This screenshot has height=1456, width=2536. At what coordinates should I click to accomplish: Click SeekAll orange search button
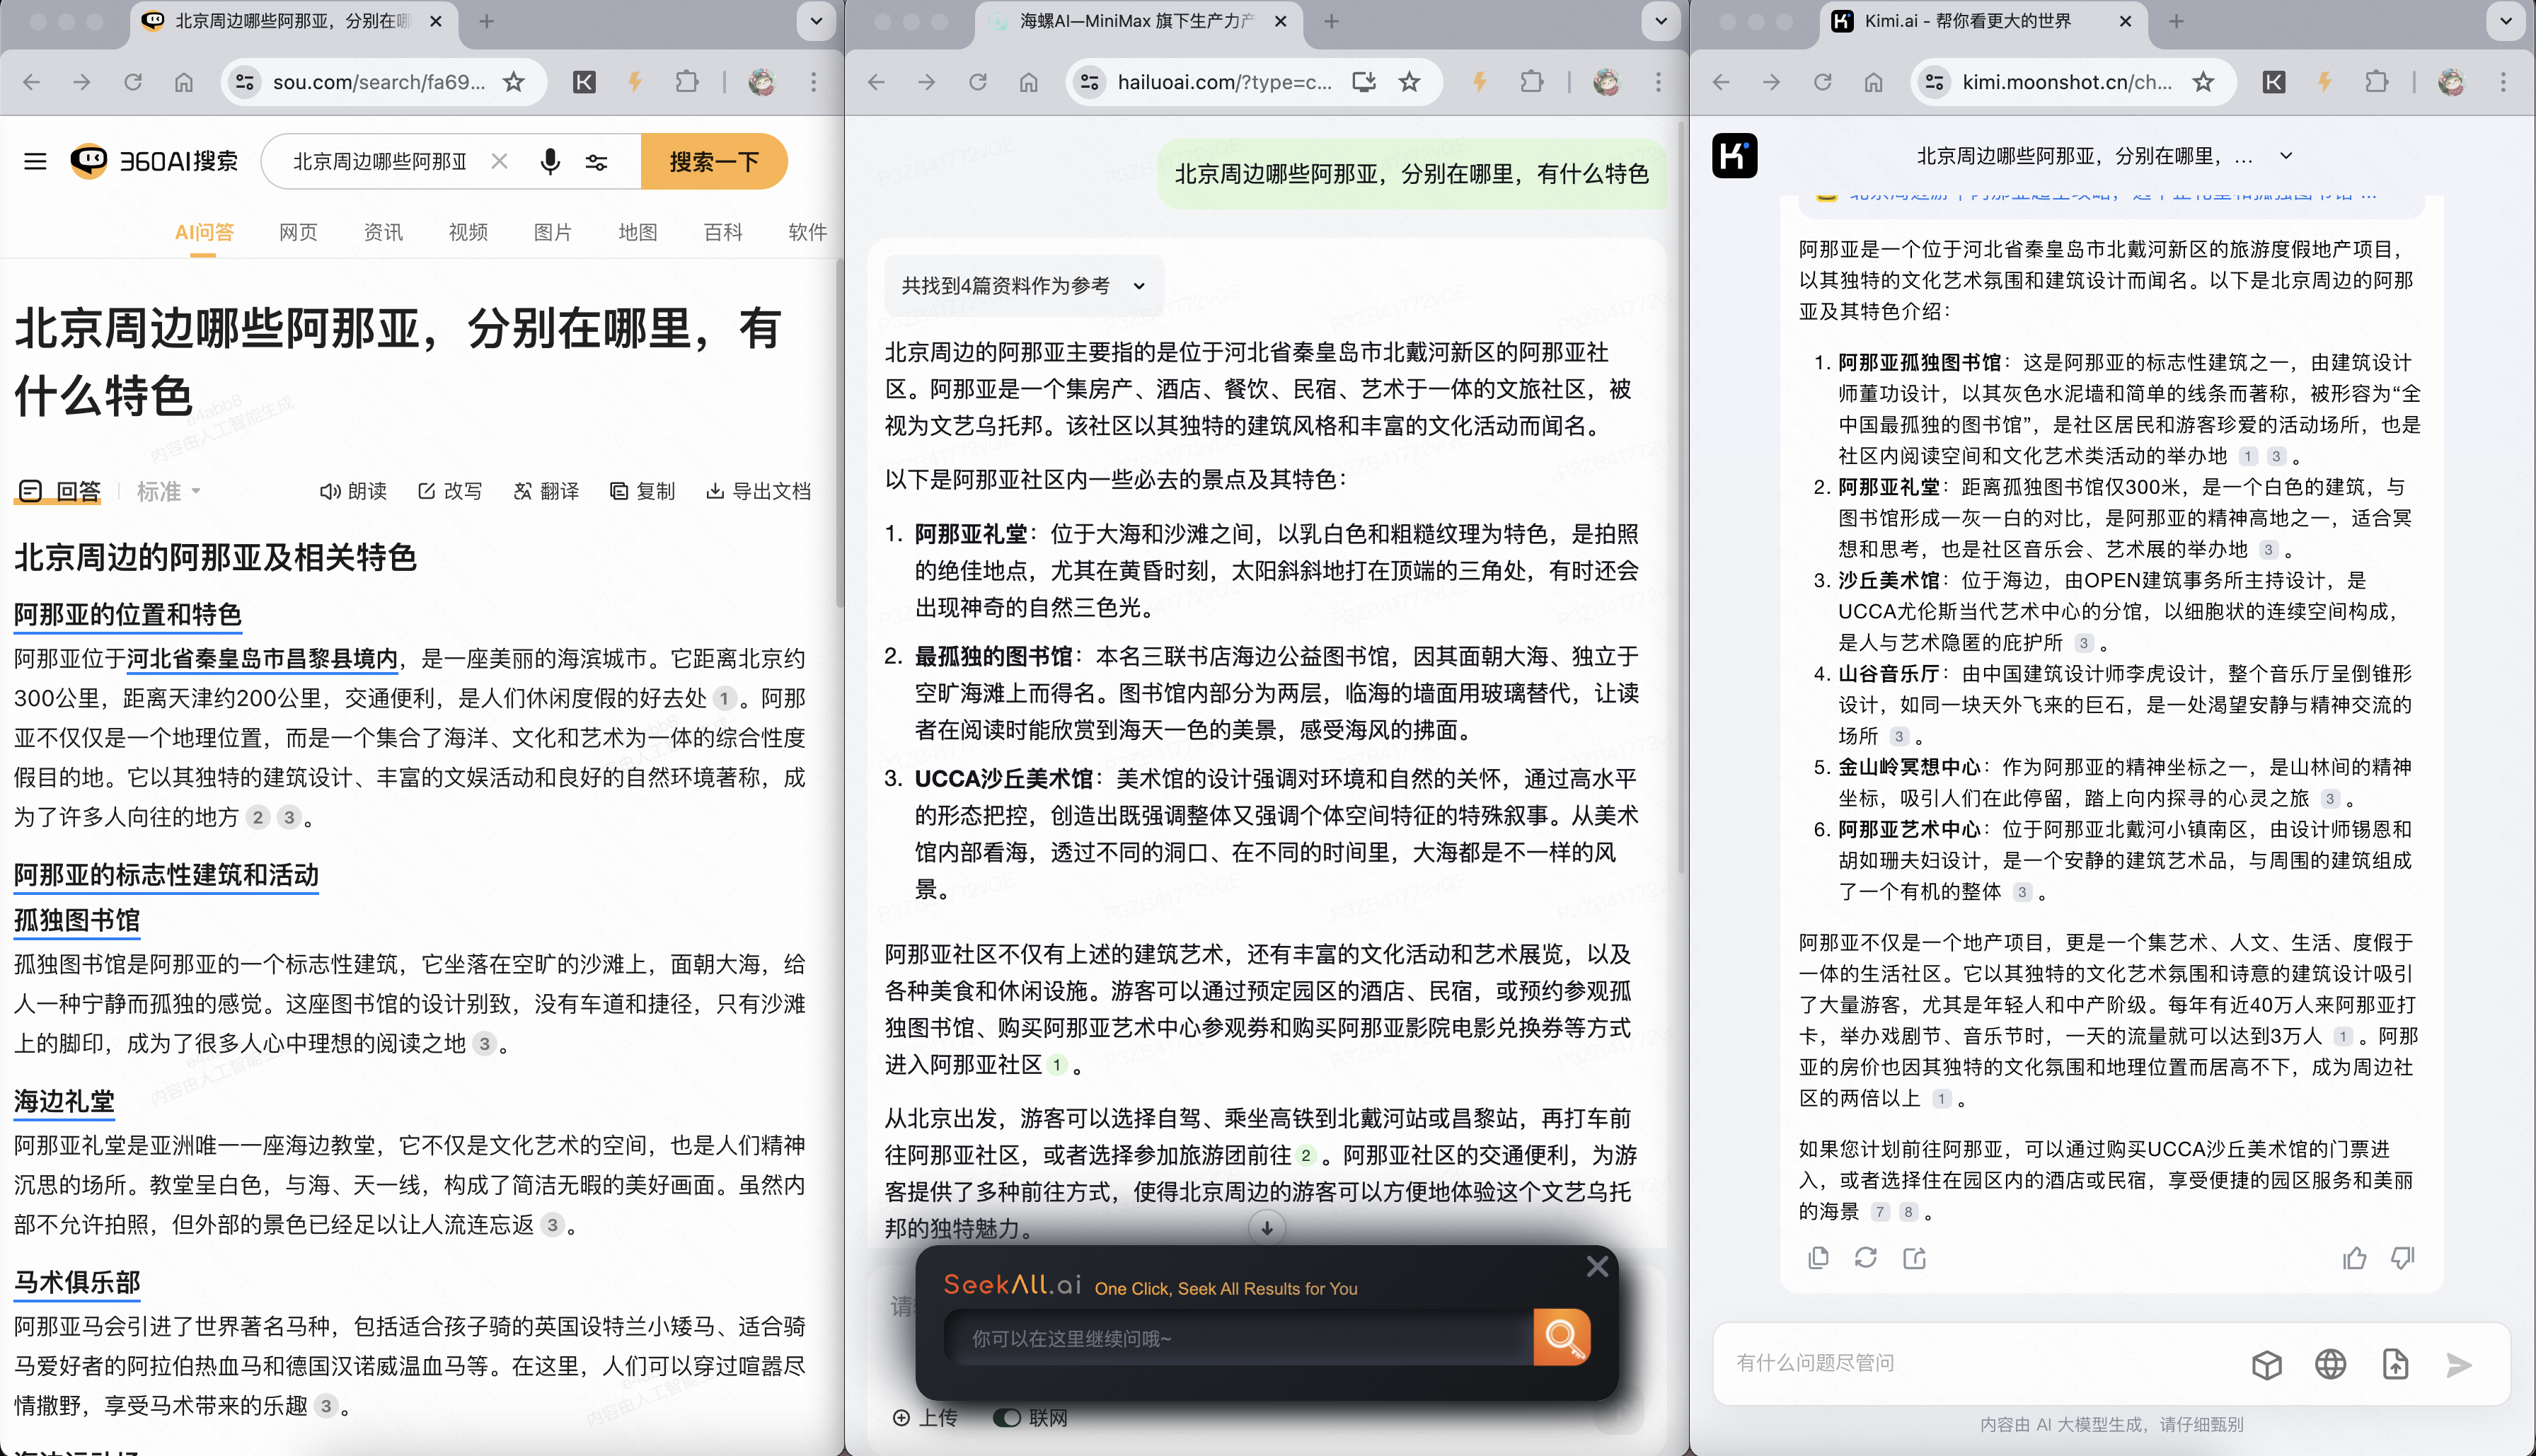point(1562,1337)
